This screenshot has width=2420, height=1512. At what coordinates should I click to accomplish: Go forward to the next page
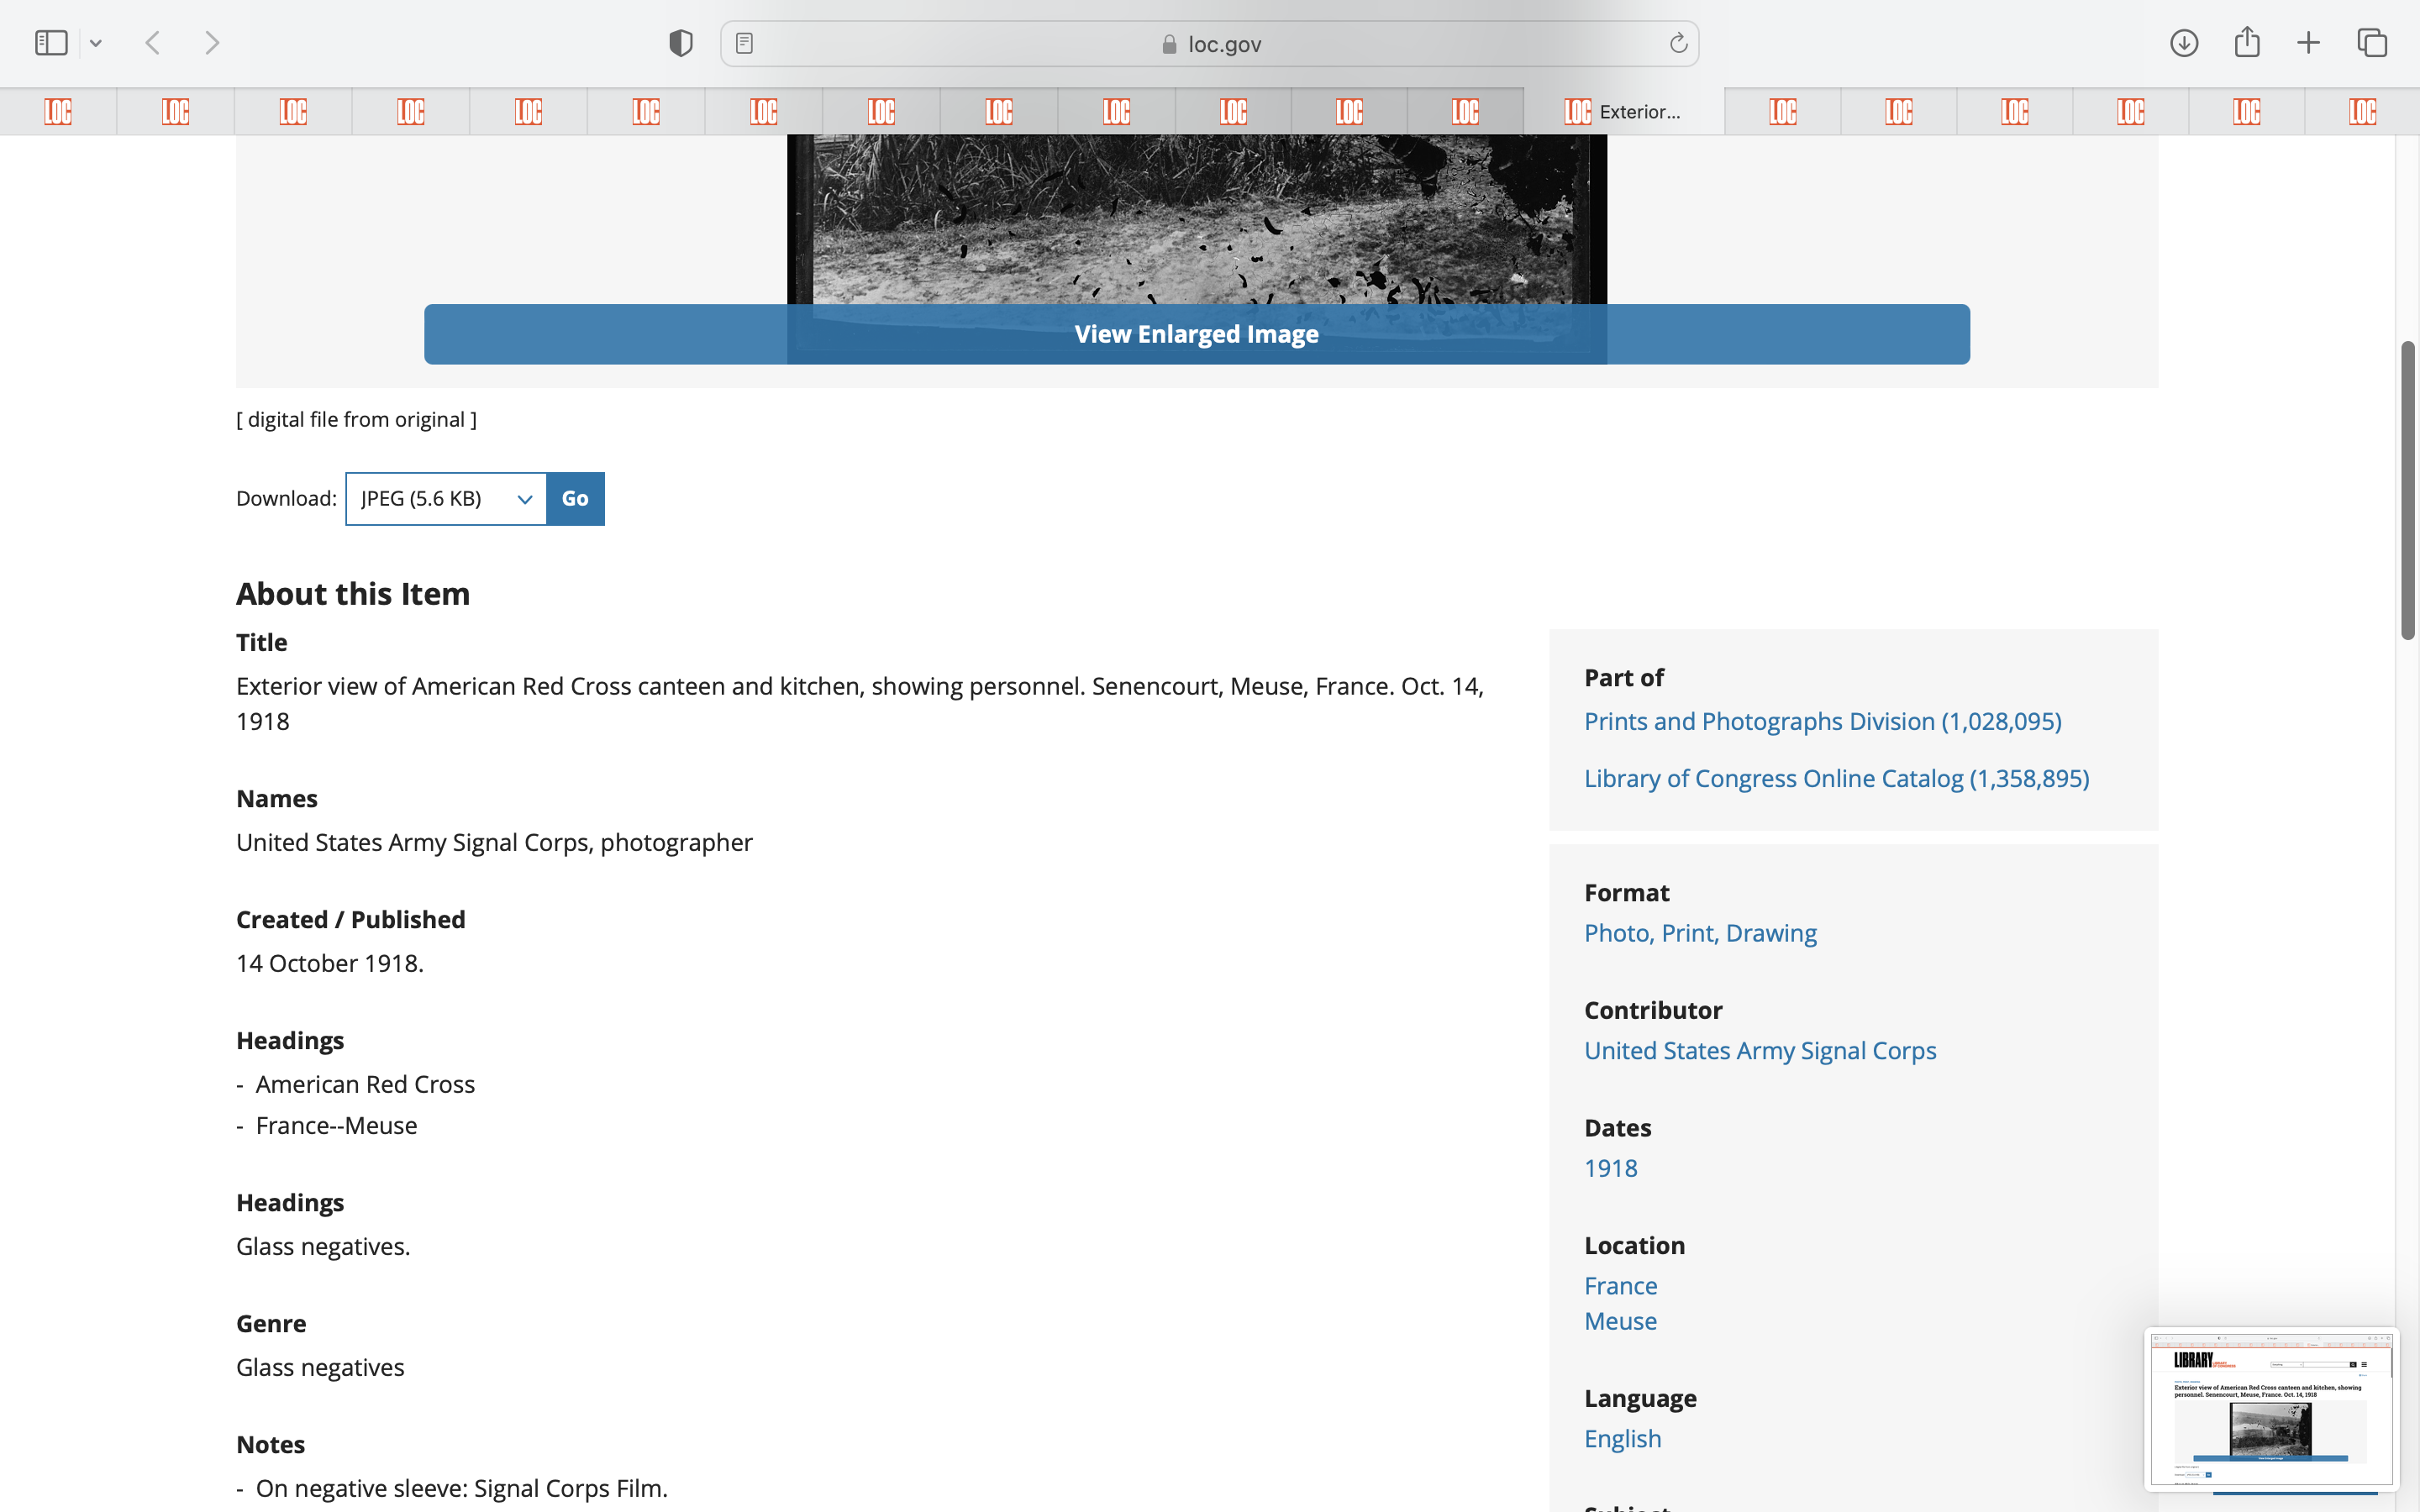tap(211, 43)
